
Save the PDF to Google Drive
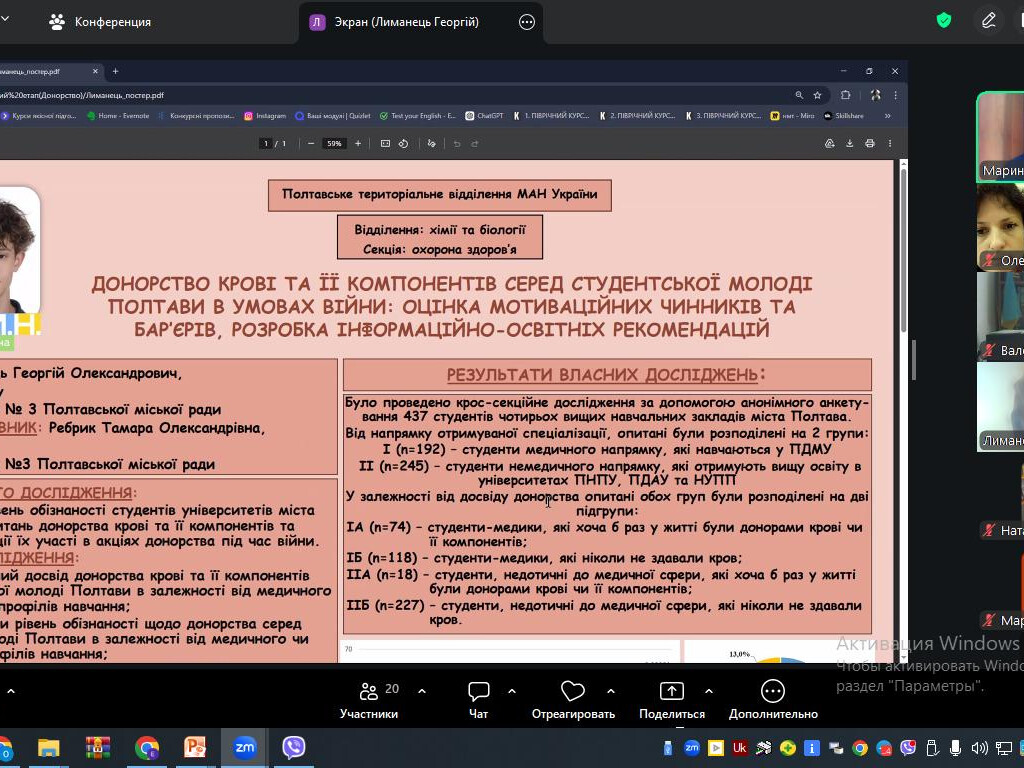point(829,144)
